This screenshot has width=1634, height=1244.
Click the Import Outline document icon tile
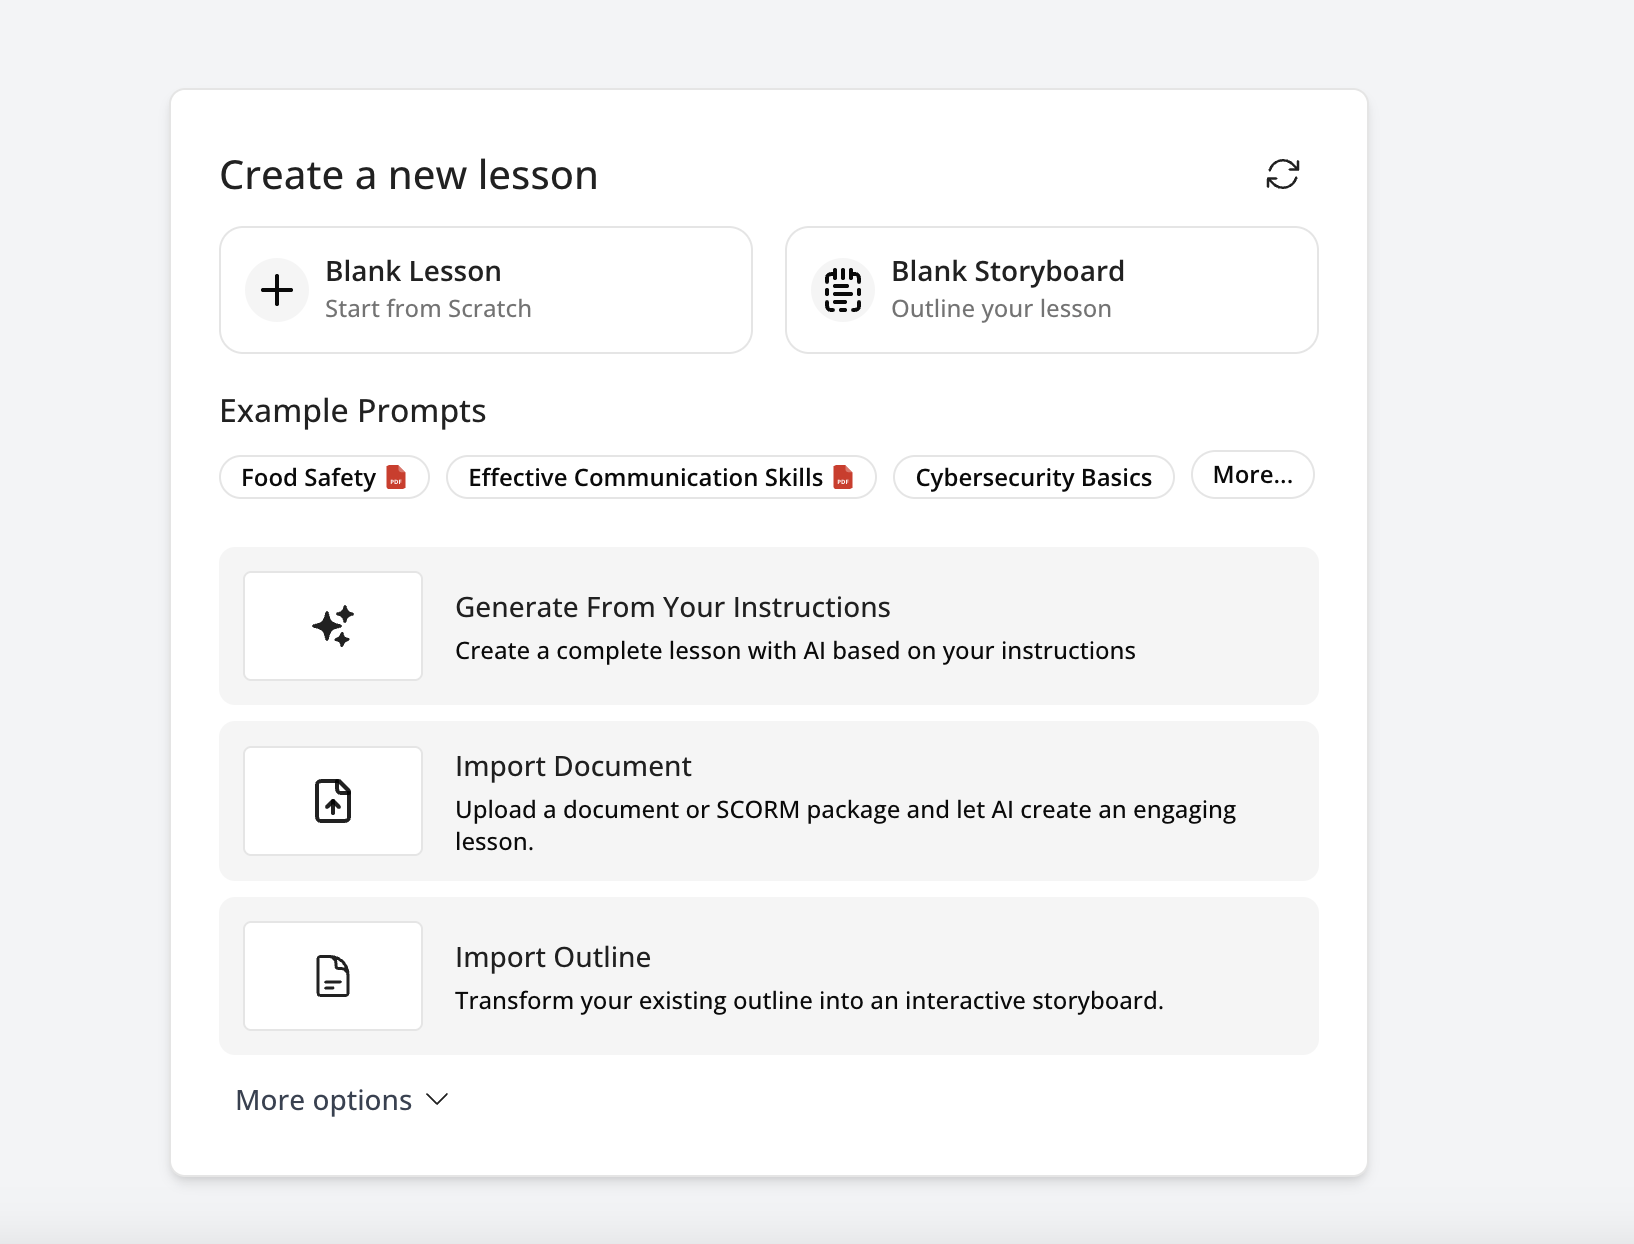pos(333,976)
